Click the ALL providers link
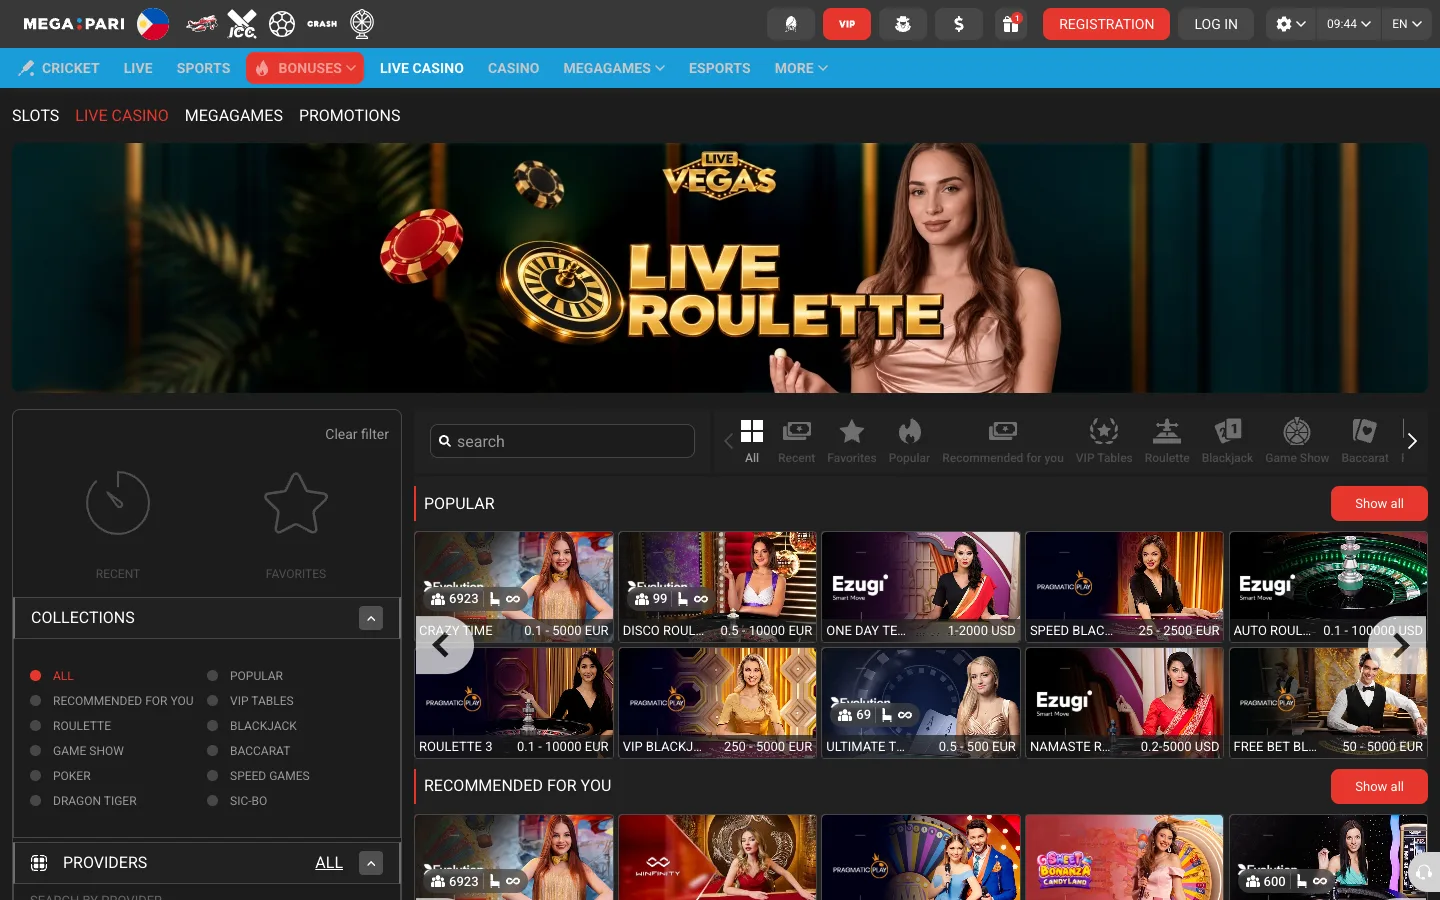The width and height of the screenshot is (1440, 900). tap(329, 863)
